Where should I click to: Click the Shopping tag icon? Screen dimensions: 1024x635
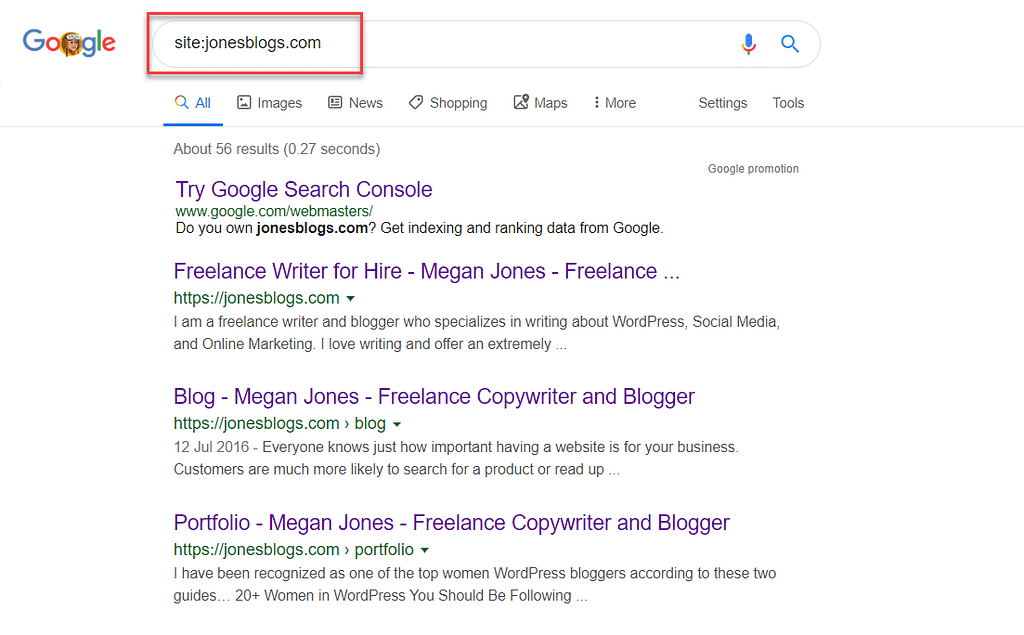414,102
